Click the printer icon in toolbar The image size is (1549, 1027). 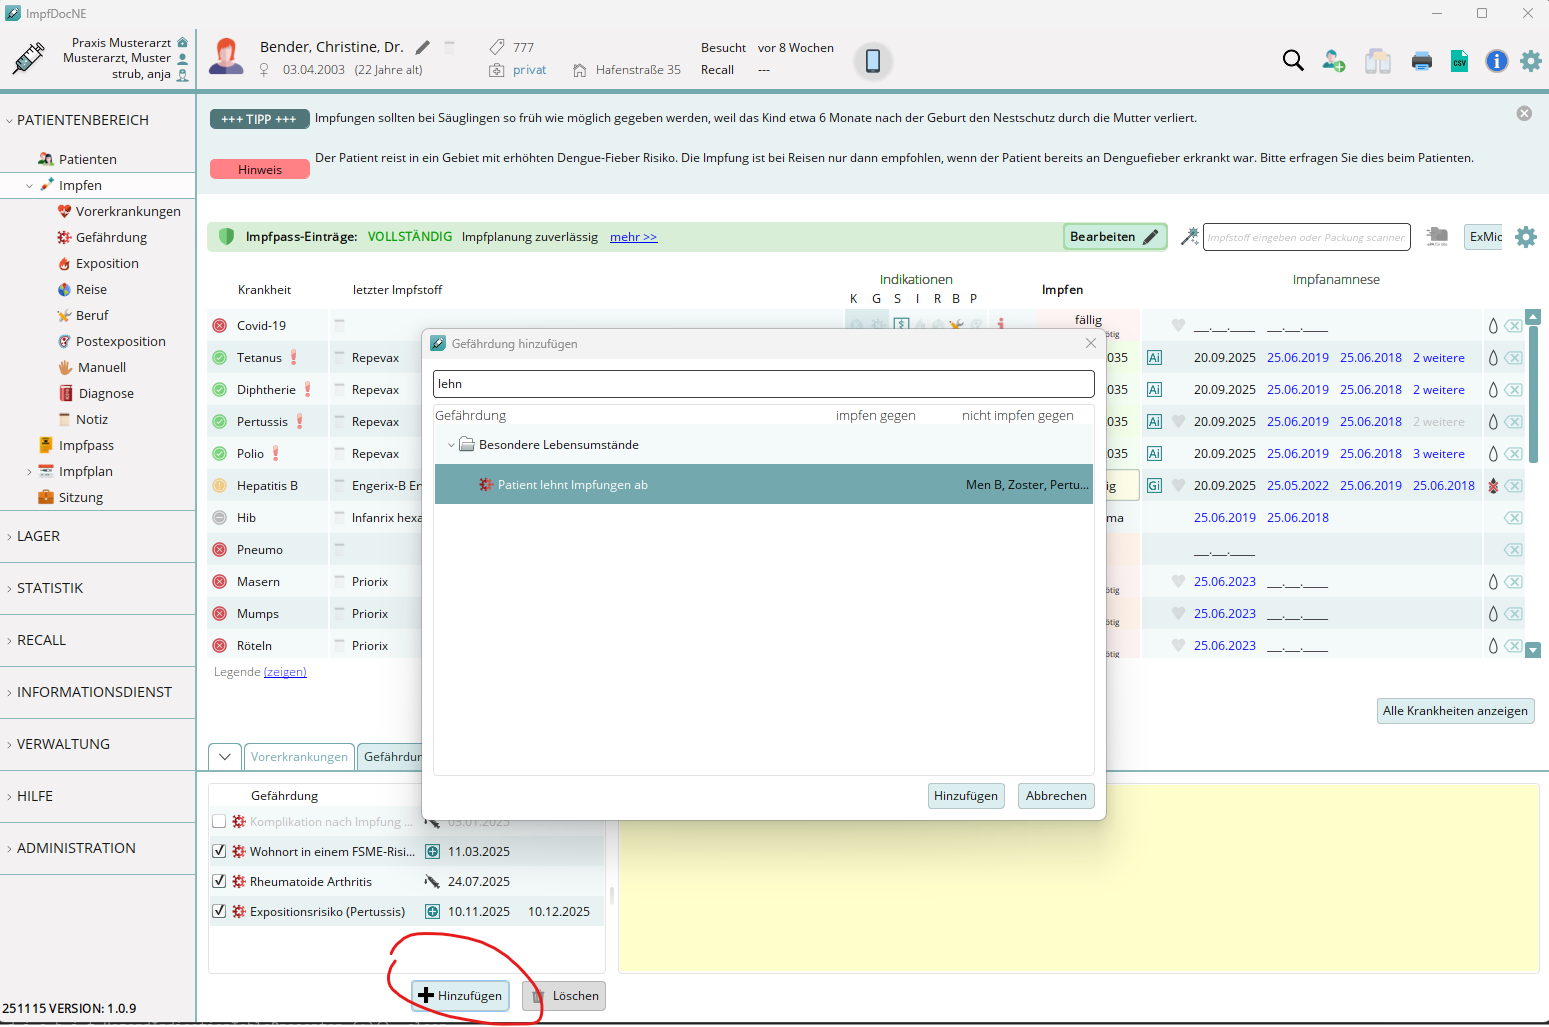[1422, 62]
